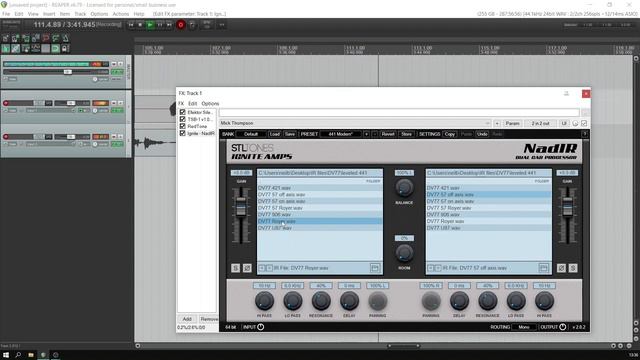This screenshot has width=640, height=360.
Task: Open 2 in 2 out pin routing
Action: coord(540,123)
